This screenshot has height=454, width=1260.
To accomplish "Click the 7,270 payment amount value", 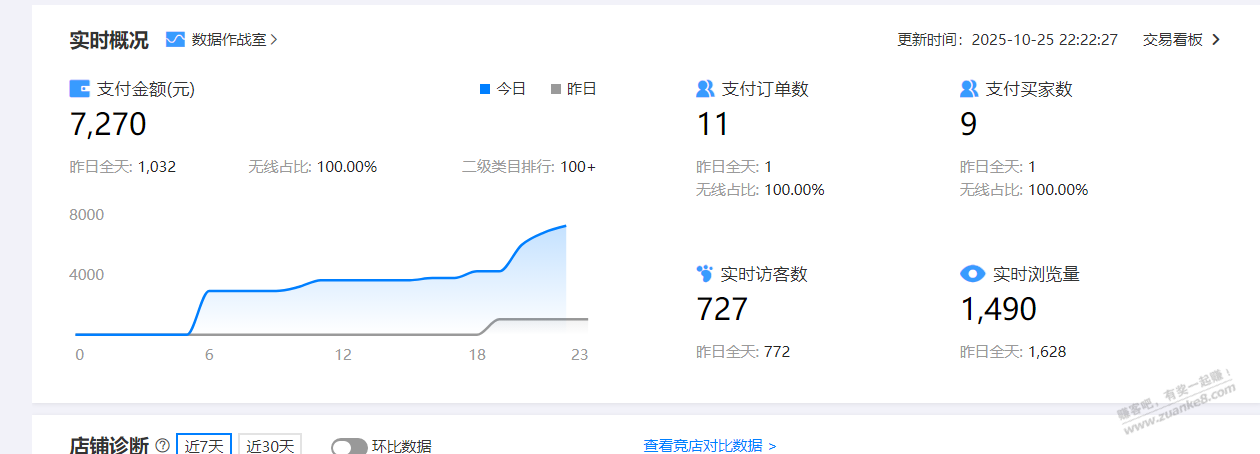I will [108, 124].
